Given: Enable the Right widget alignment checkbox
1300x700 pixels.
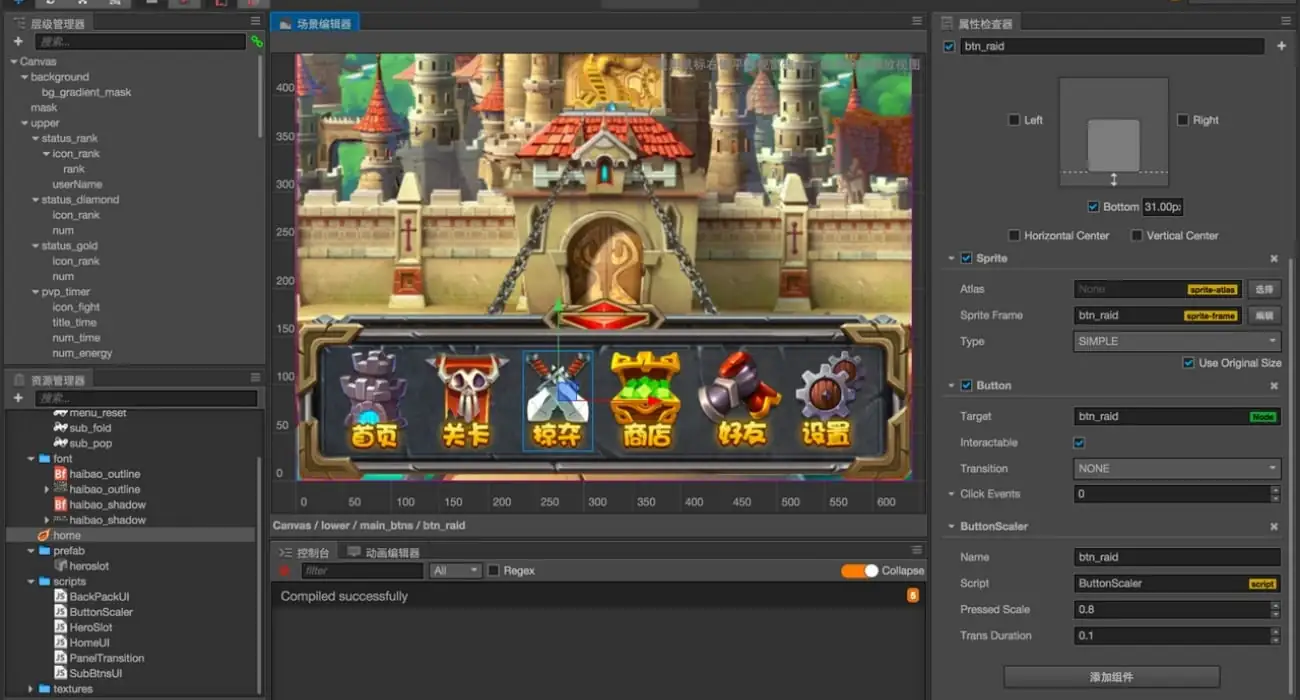Looking at the screenshot, I should 1183,120.
